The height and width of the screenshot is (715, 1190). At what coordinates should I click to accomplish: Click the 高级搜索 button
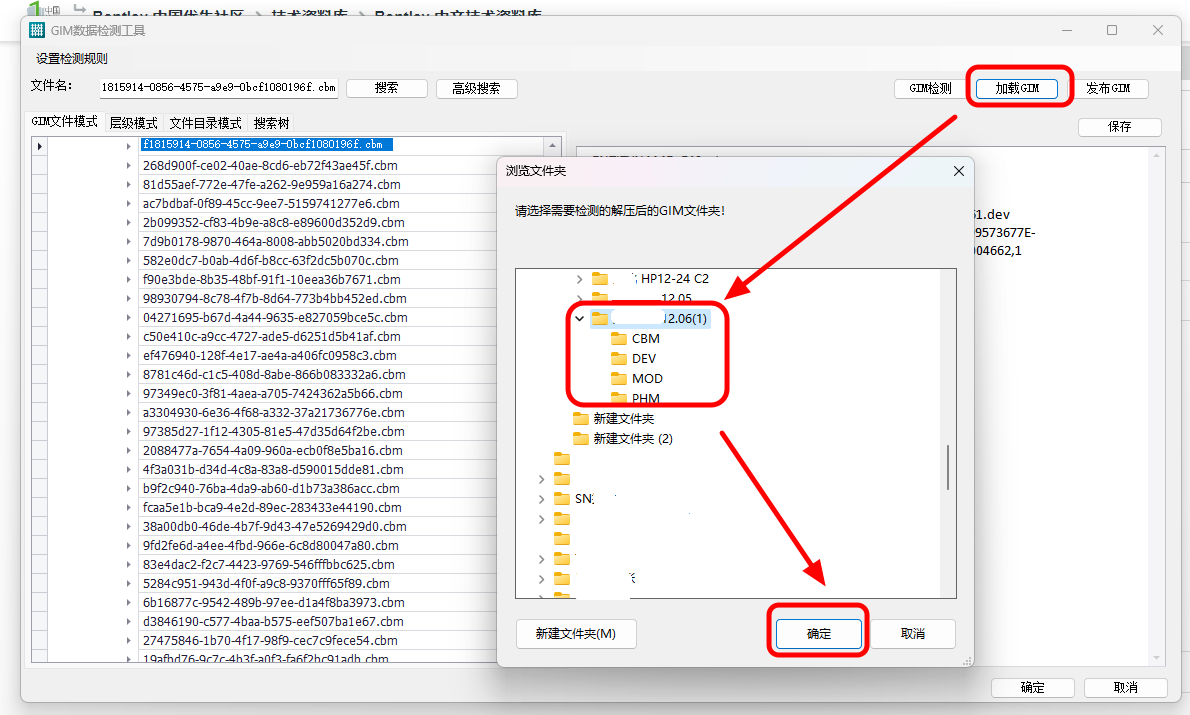click(477, 88)
